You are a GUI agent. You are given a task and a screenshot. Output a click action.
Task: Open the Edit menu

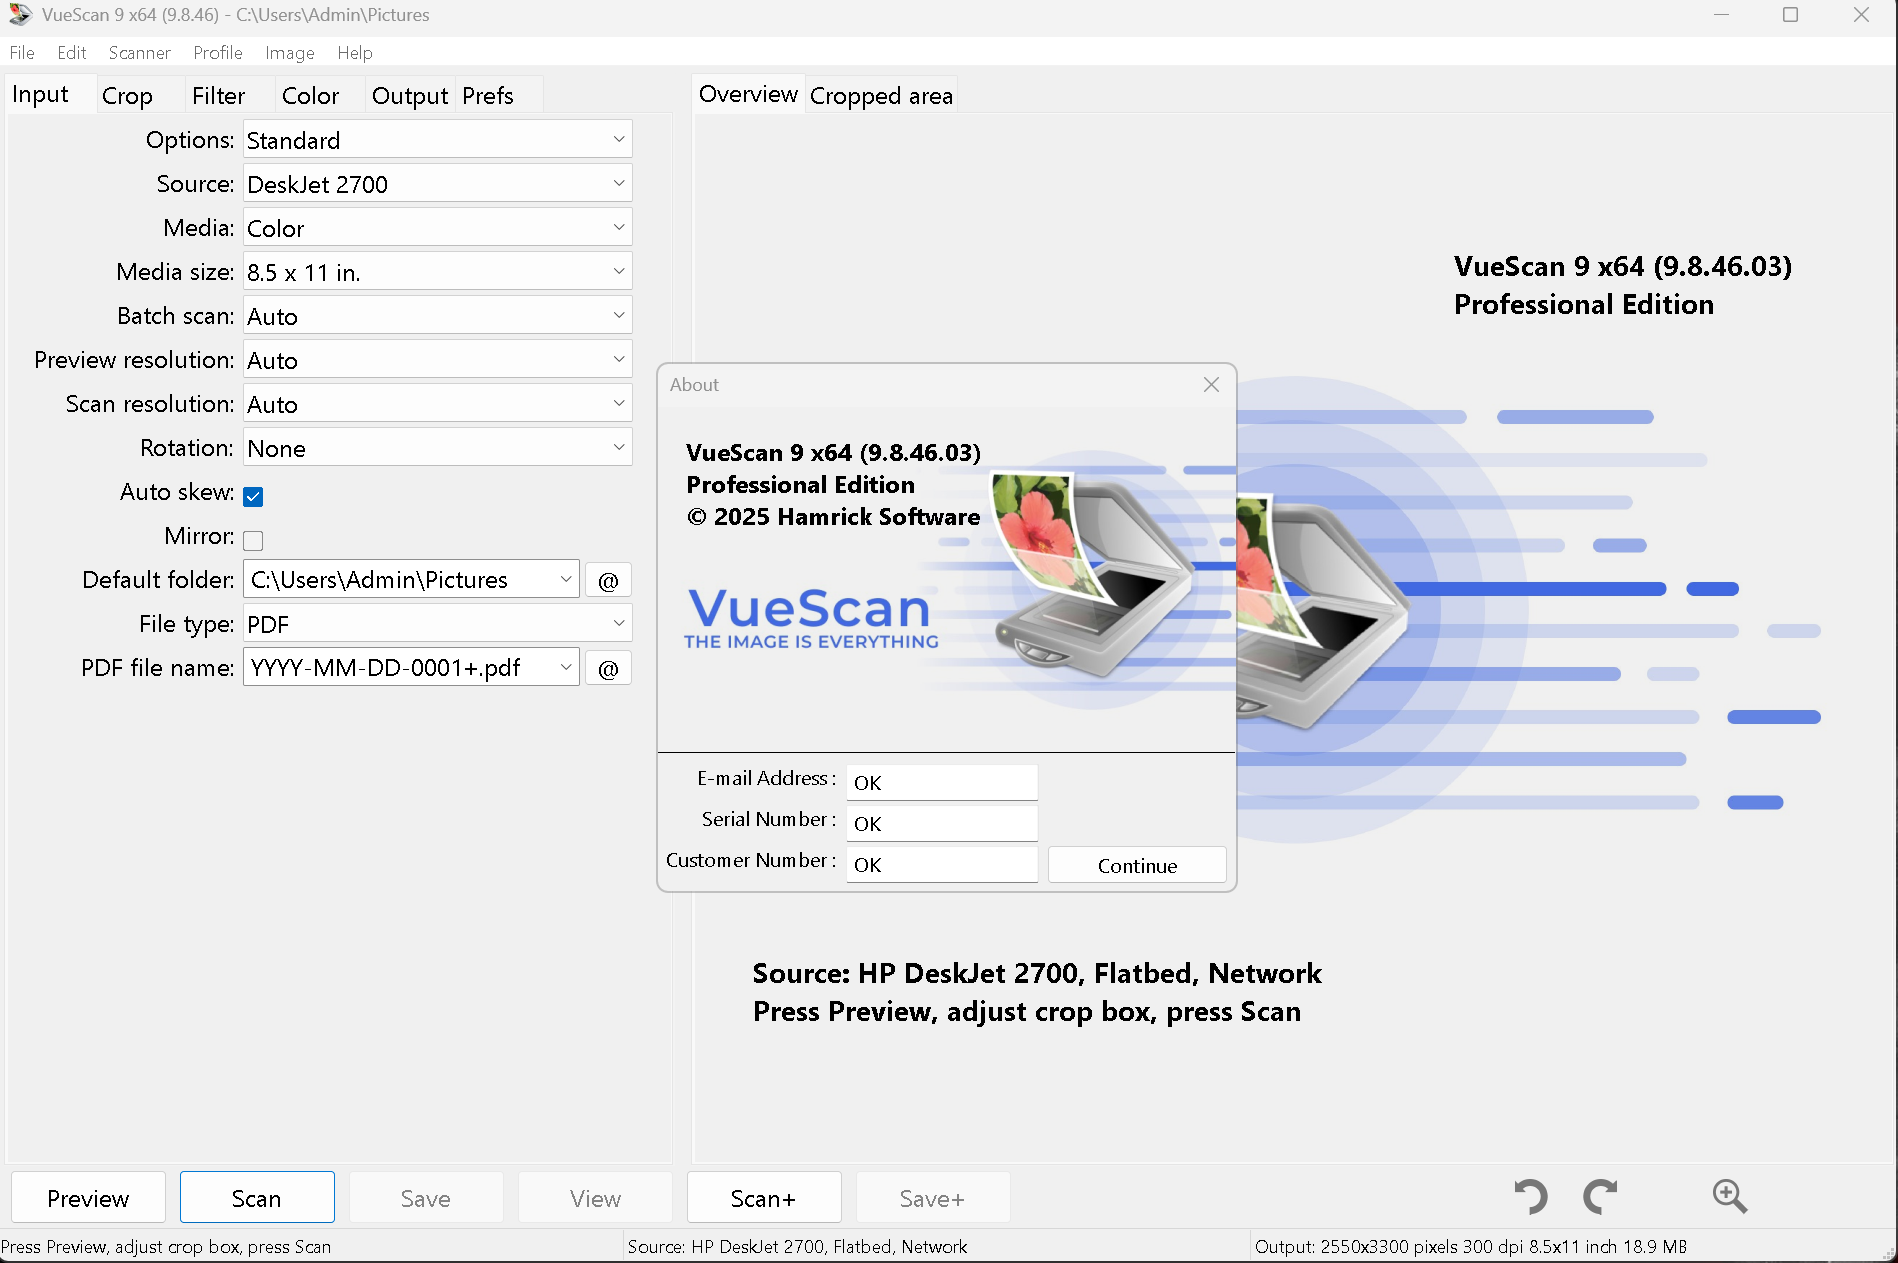pyautogui.click(x=71, y=53)
